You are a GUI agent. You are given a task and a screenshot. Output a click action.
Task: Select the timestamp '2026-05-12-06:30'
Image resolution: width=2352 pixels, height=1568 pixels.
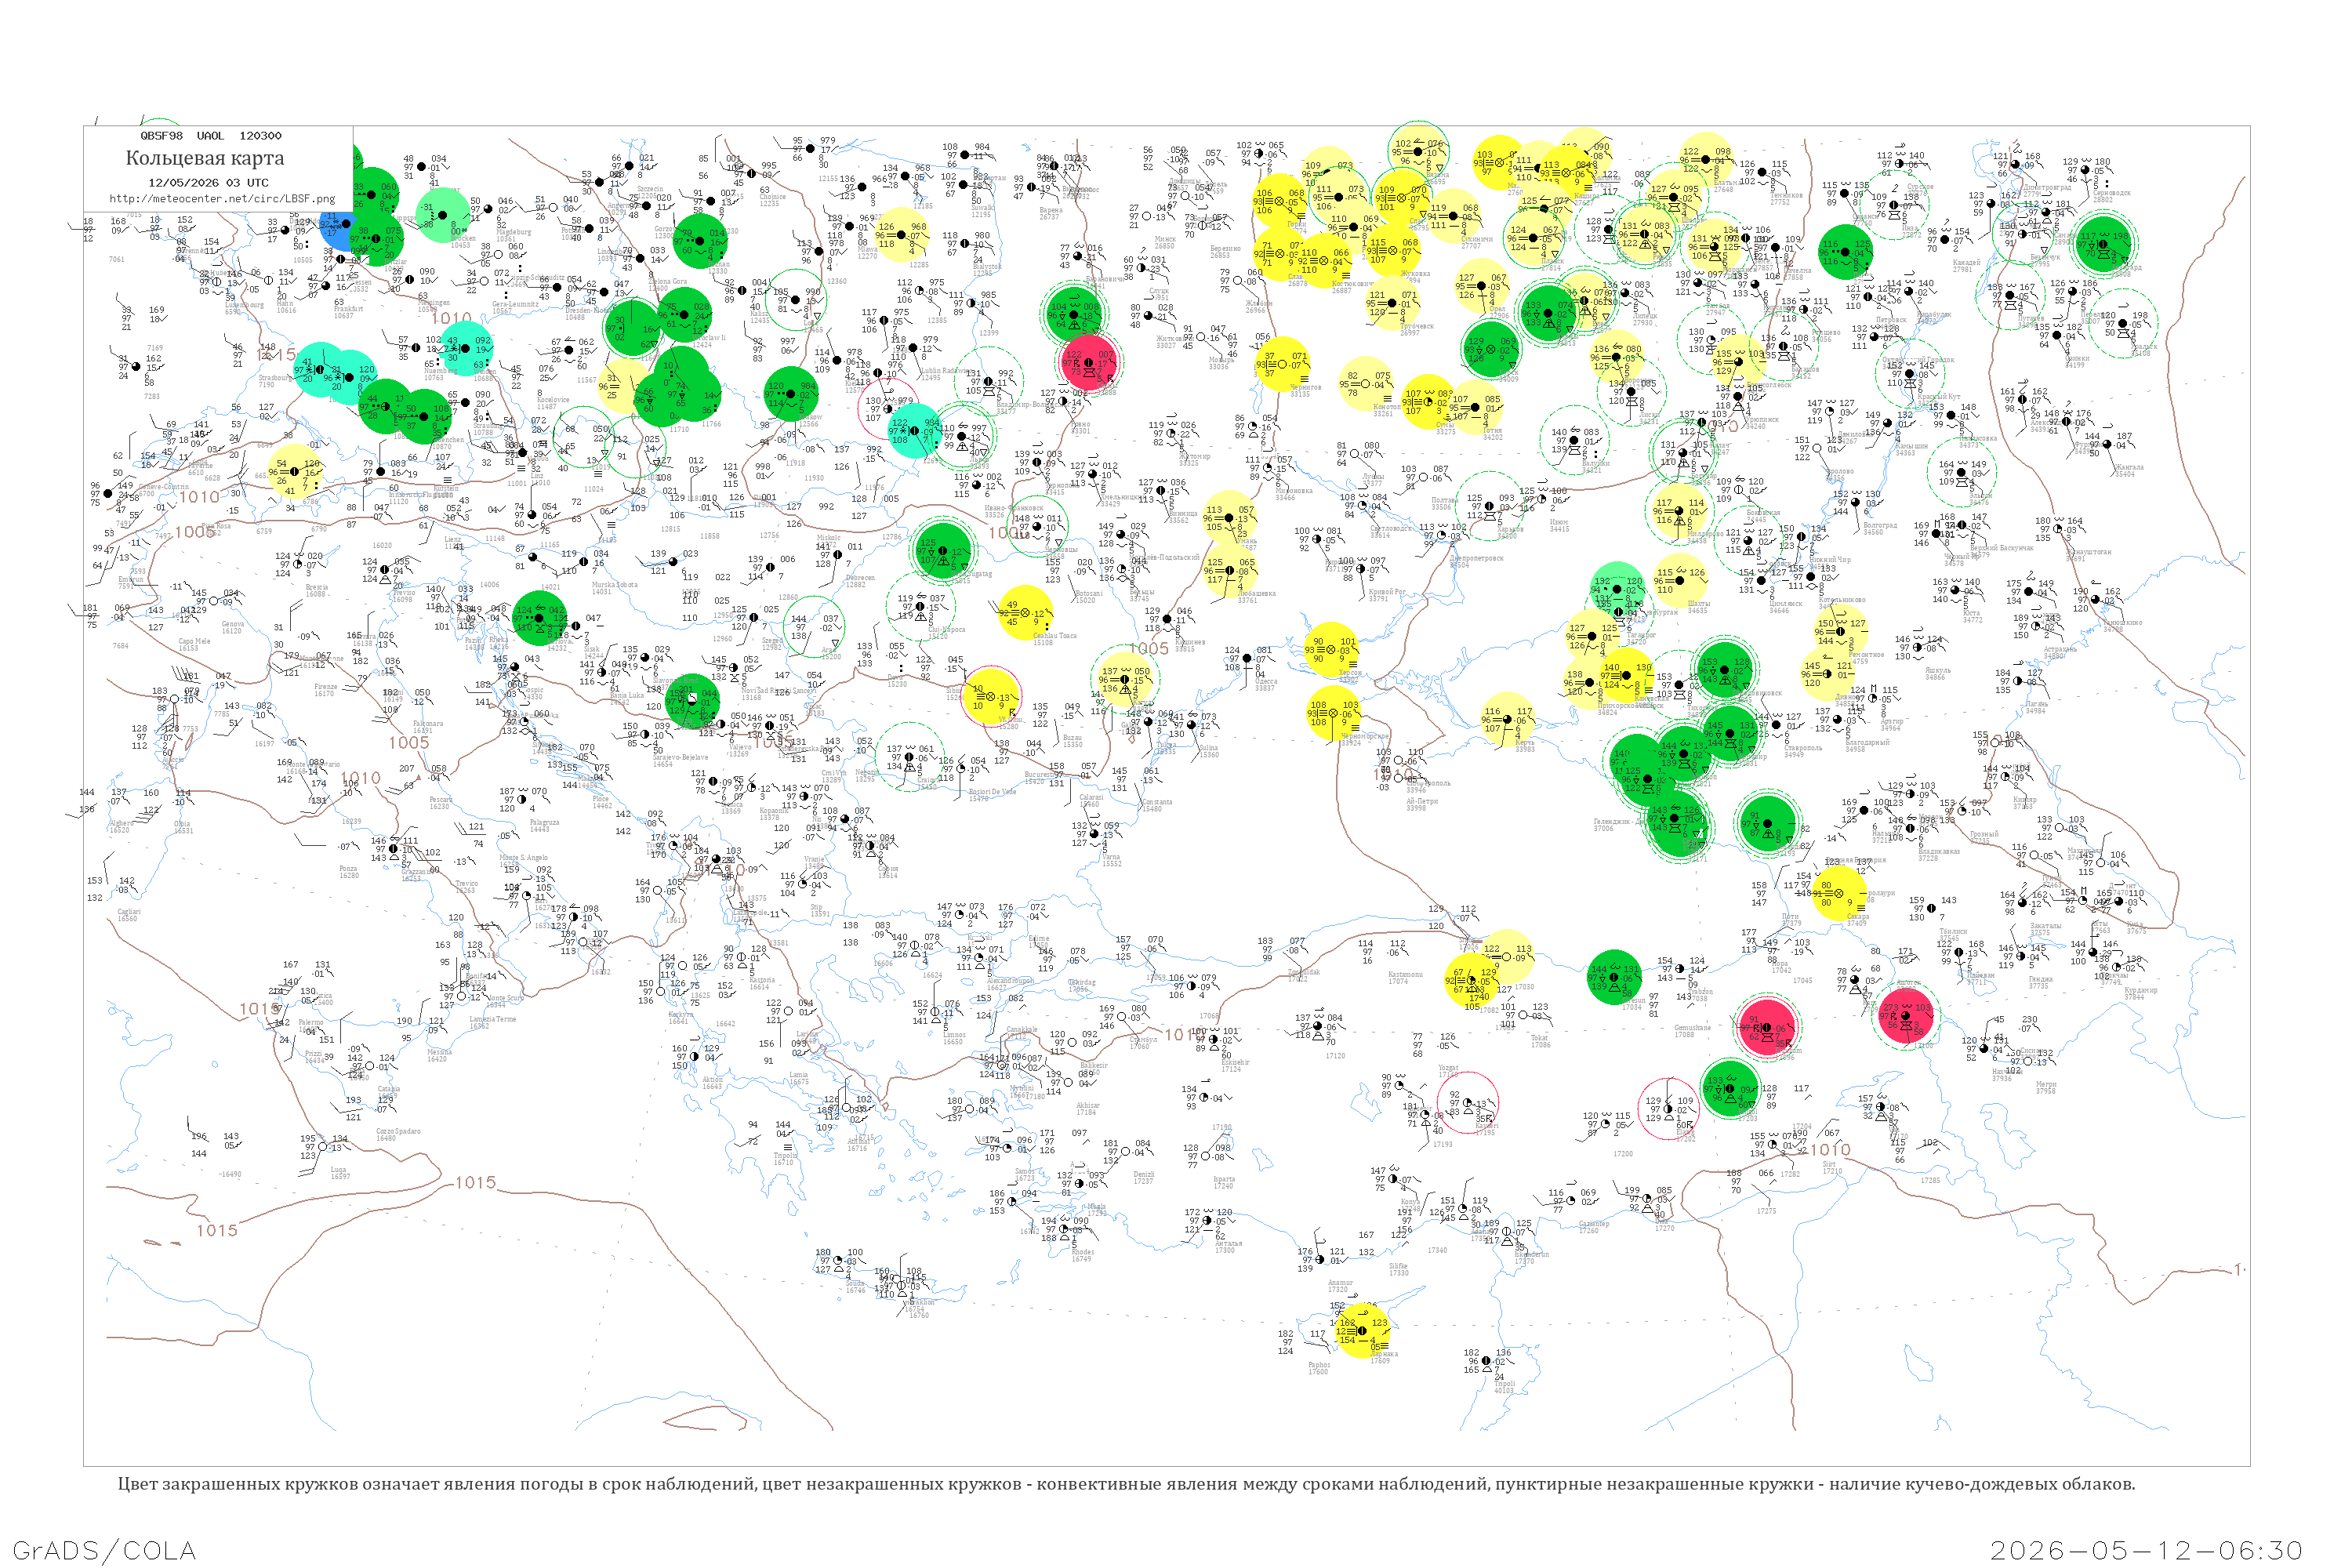pos(2146,1551)
